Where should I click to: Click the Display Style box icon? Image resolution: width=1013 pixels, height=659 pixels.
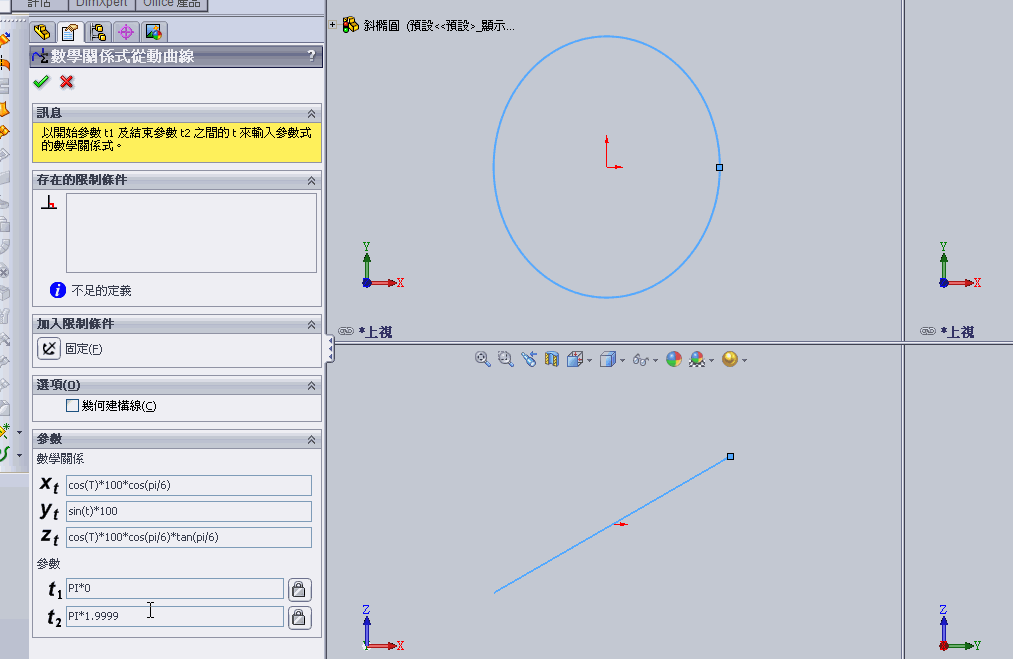click(x=607, y=359)
